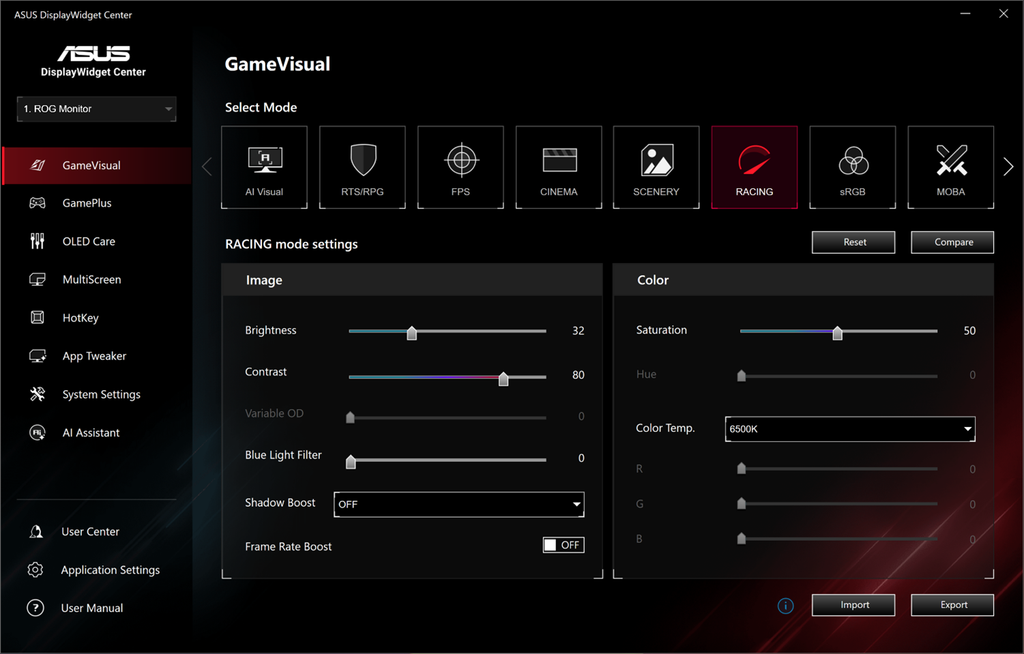Select the MOBA crossed swords mode
The height and width of the screenshot is (654, 1024).
coord(951,167)
